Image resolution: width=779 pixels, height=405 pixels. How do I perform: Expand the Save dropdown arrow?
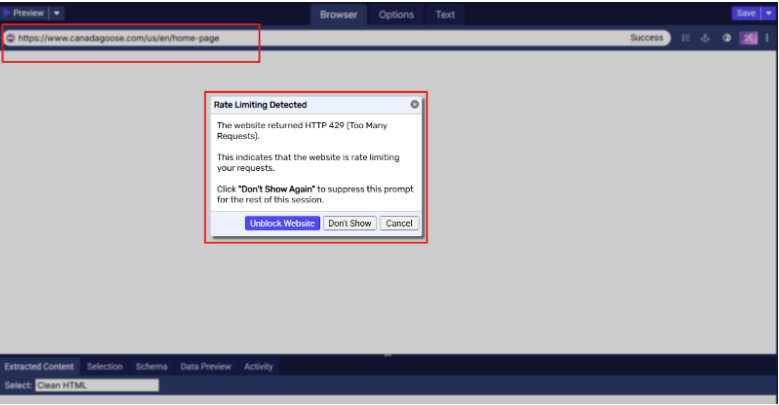[x=769, y=13]
